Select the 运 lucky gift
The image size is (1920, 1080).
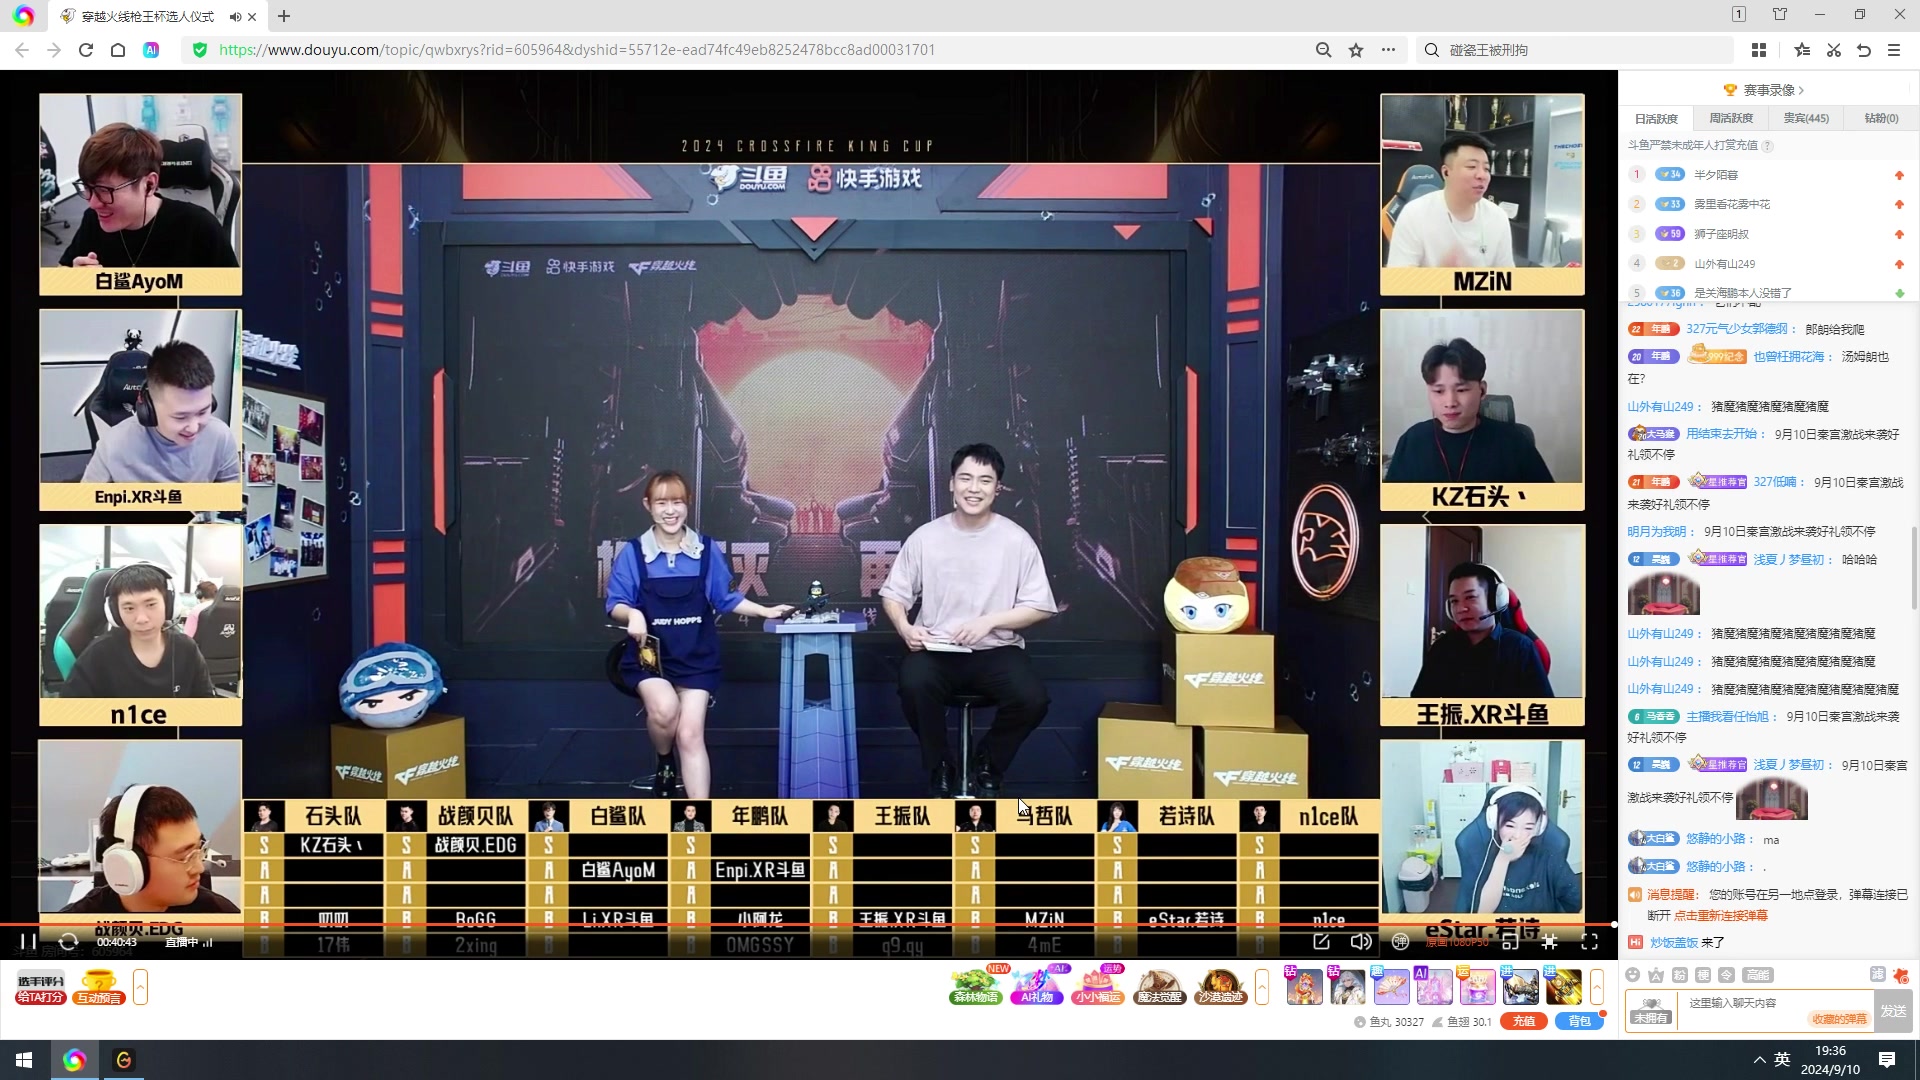pos(1476,987)
